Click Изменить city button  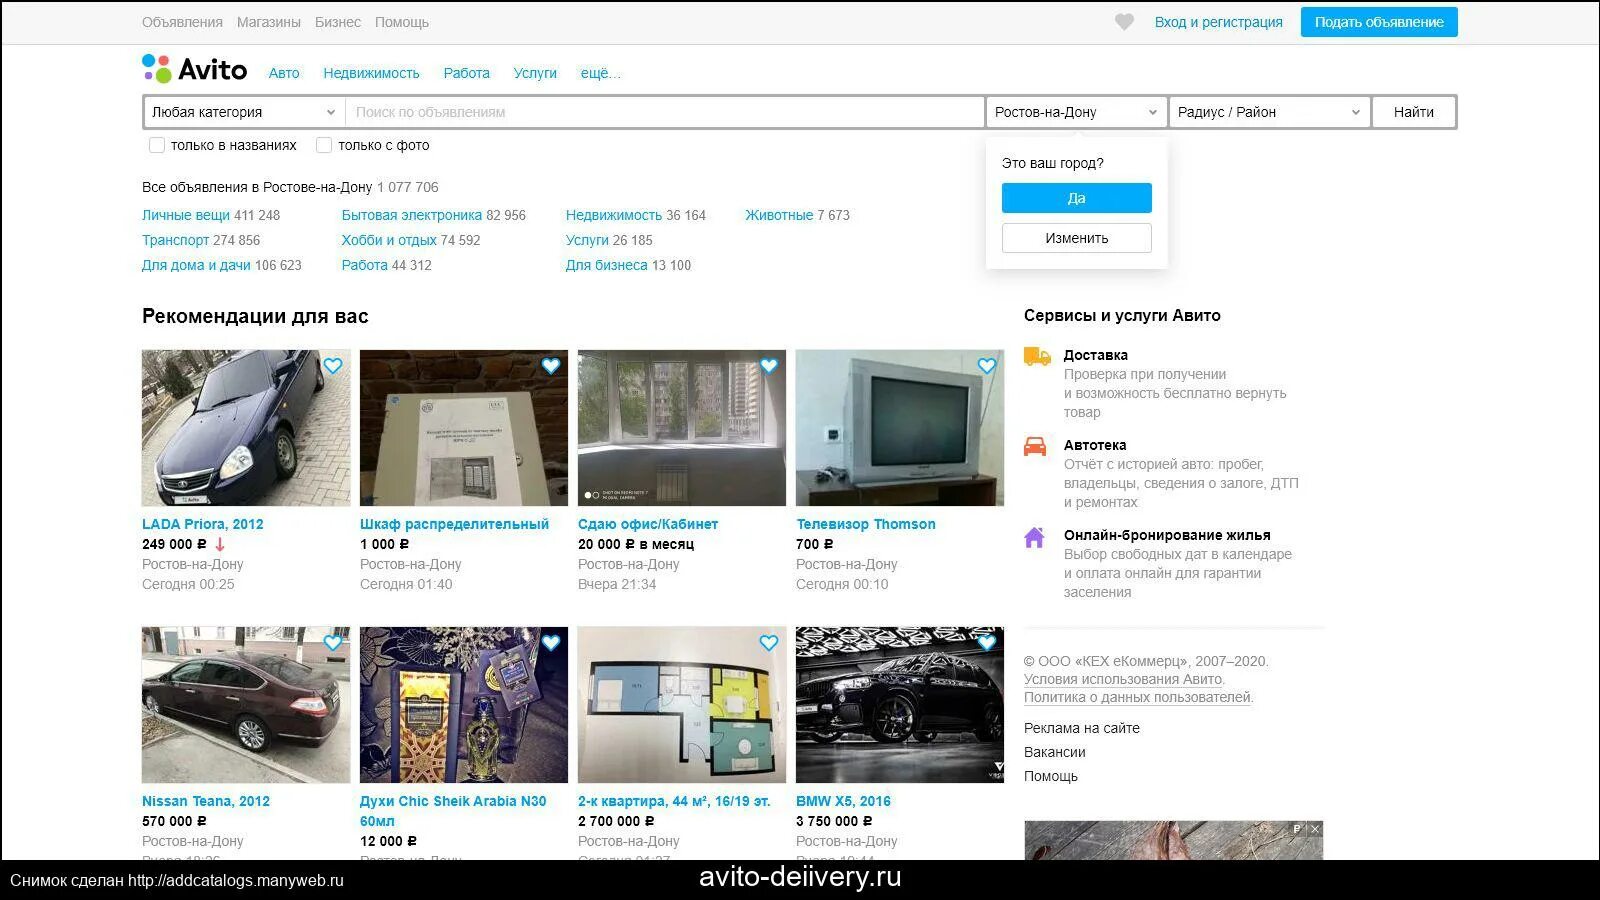(1076, 238)
